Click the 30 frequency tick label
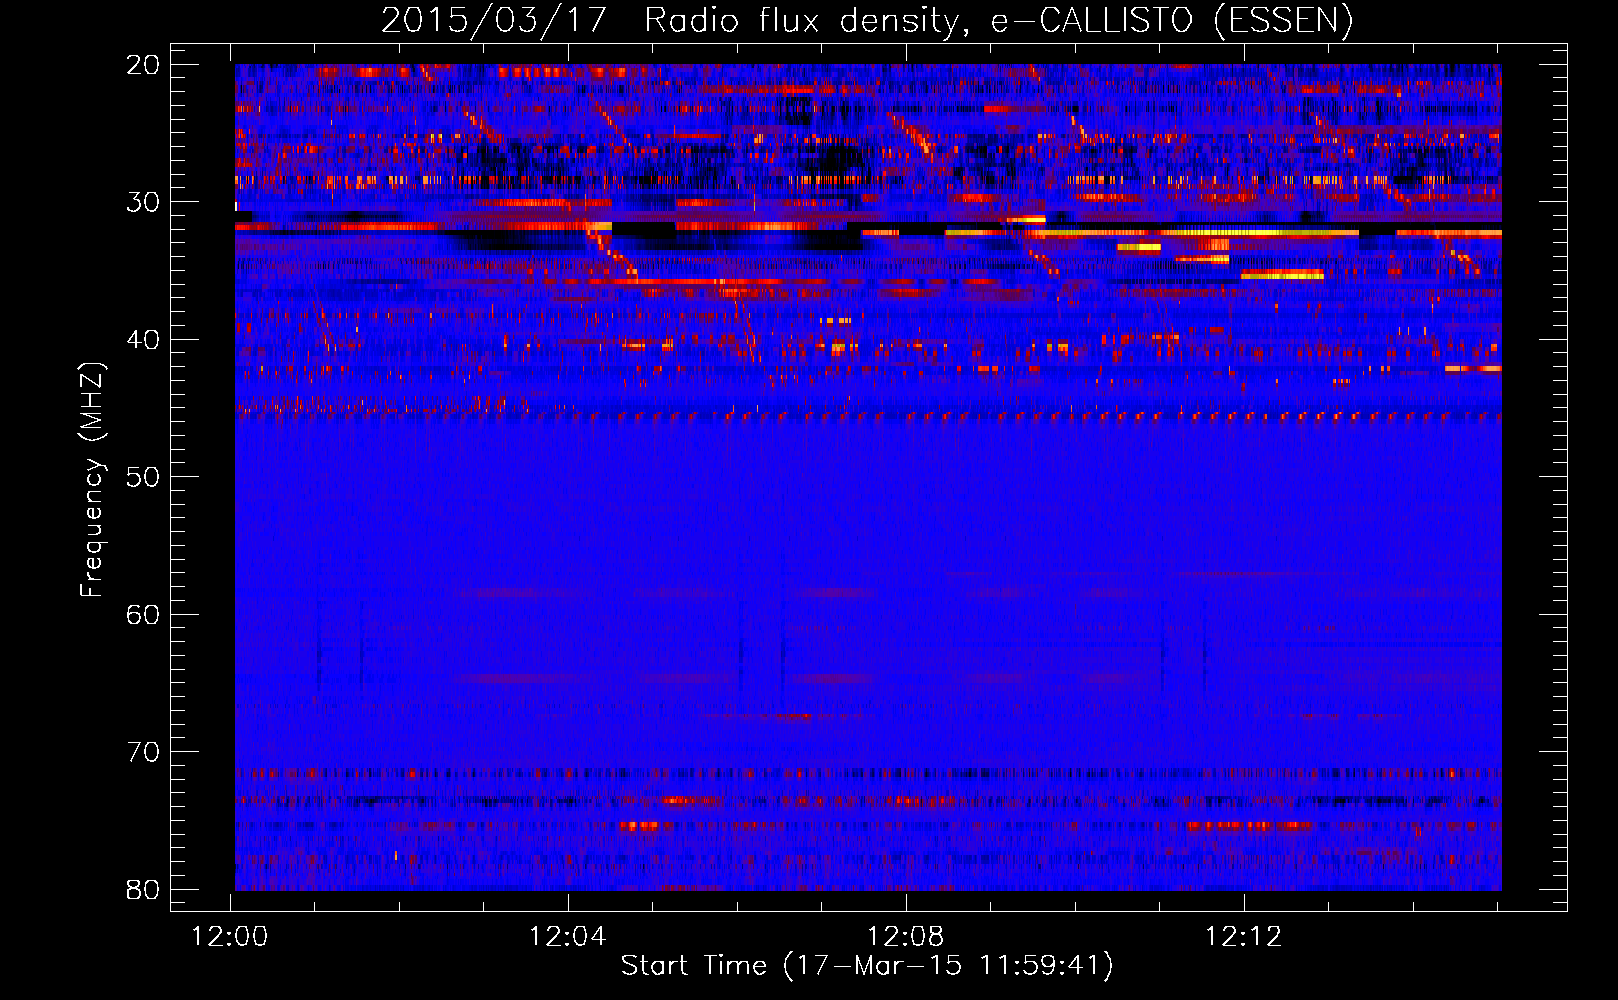1618x1000 pixels. click(x=143, y=202)
